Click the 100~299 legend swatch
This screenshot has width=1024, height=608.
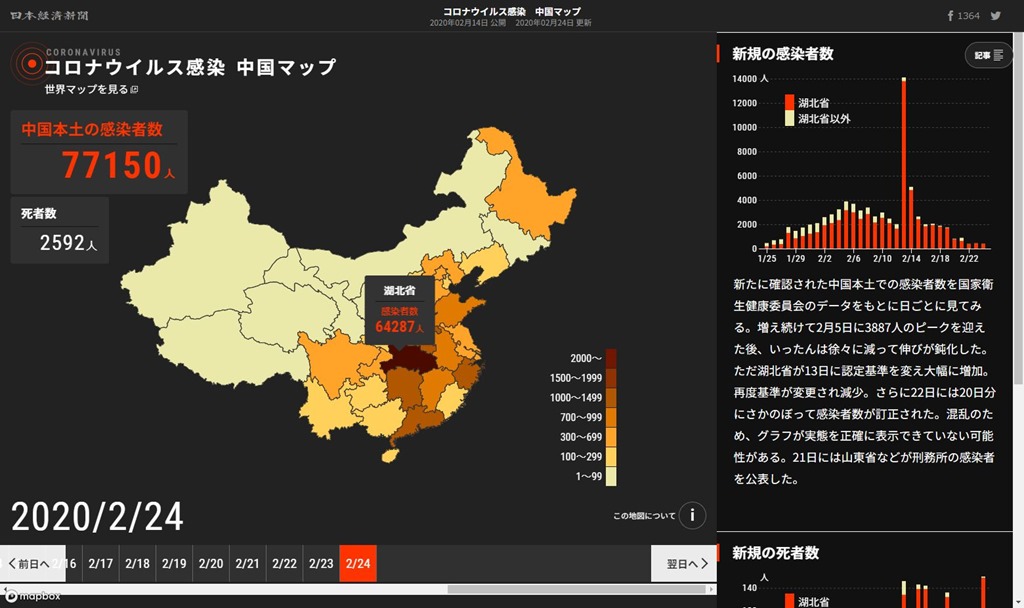[x=611, y=456]
